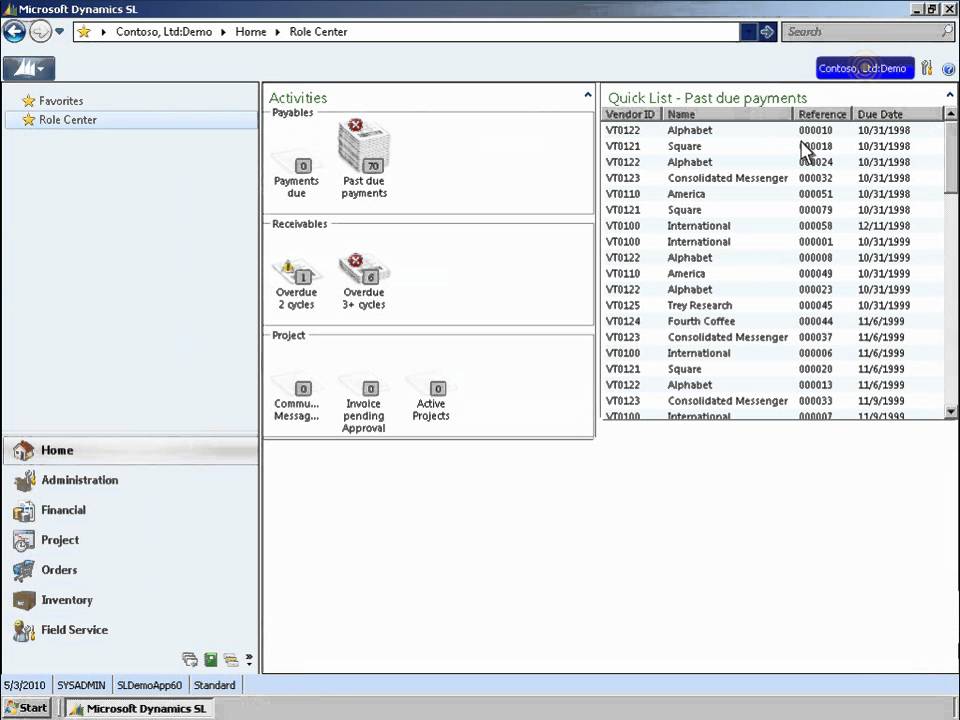Viewport: 960px width, 720px height.
Task: Click the Microsoft Dynamics SL taskbar button
Action: pyautogui.click(x=140, y=708)
